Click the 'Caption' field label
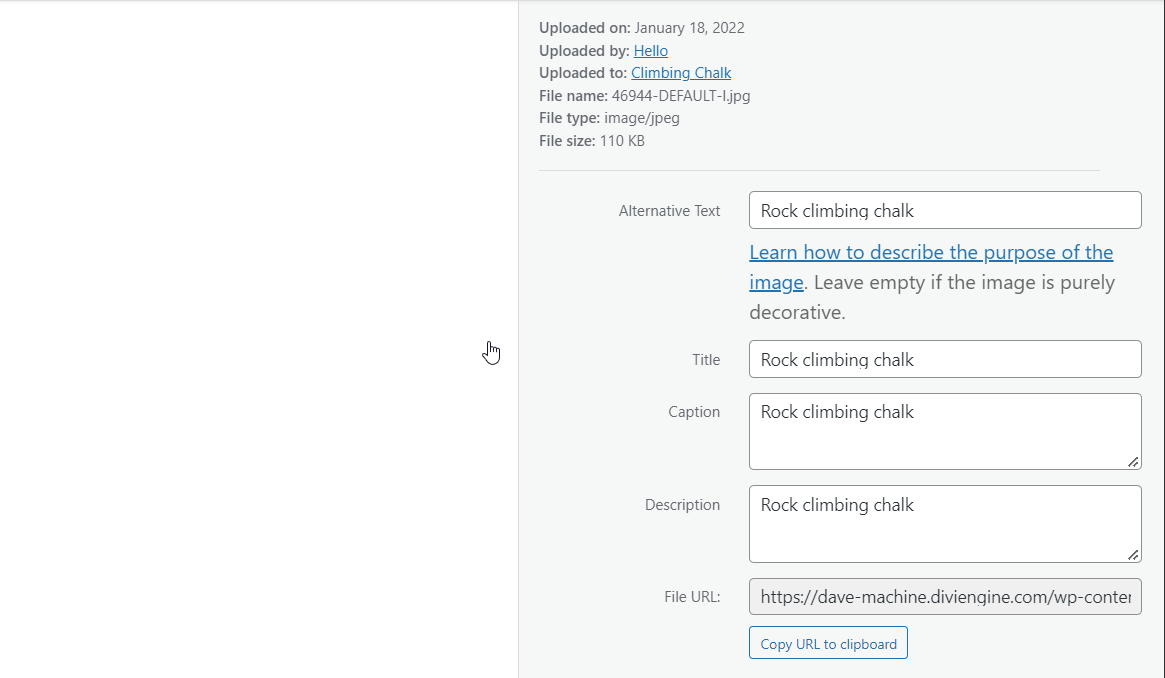Screen dimensions: 1165x678 pyautogui.click(x=693, y=412)
